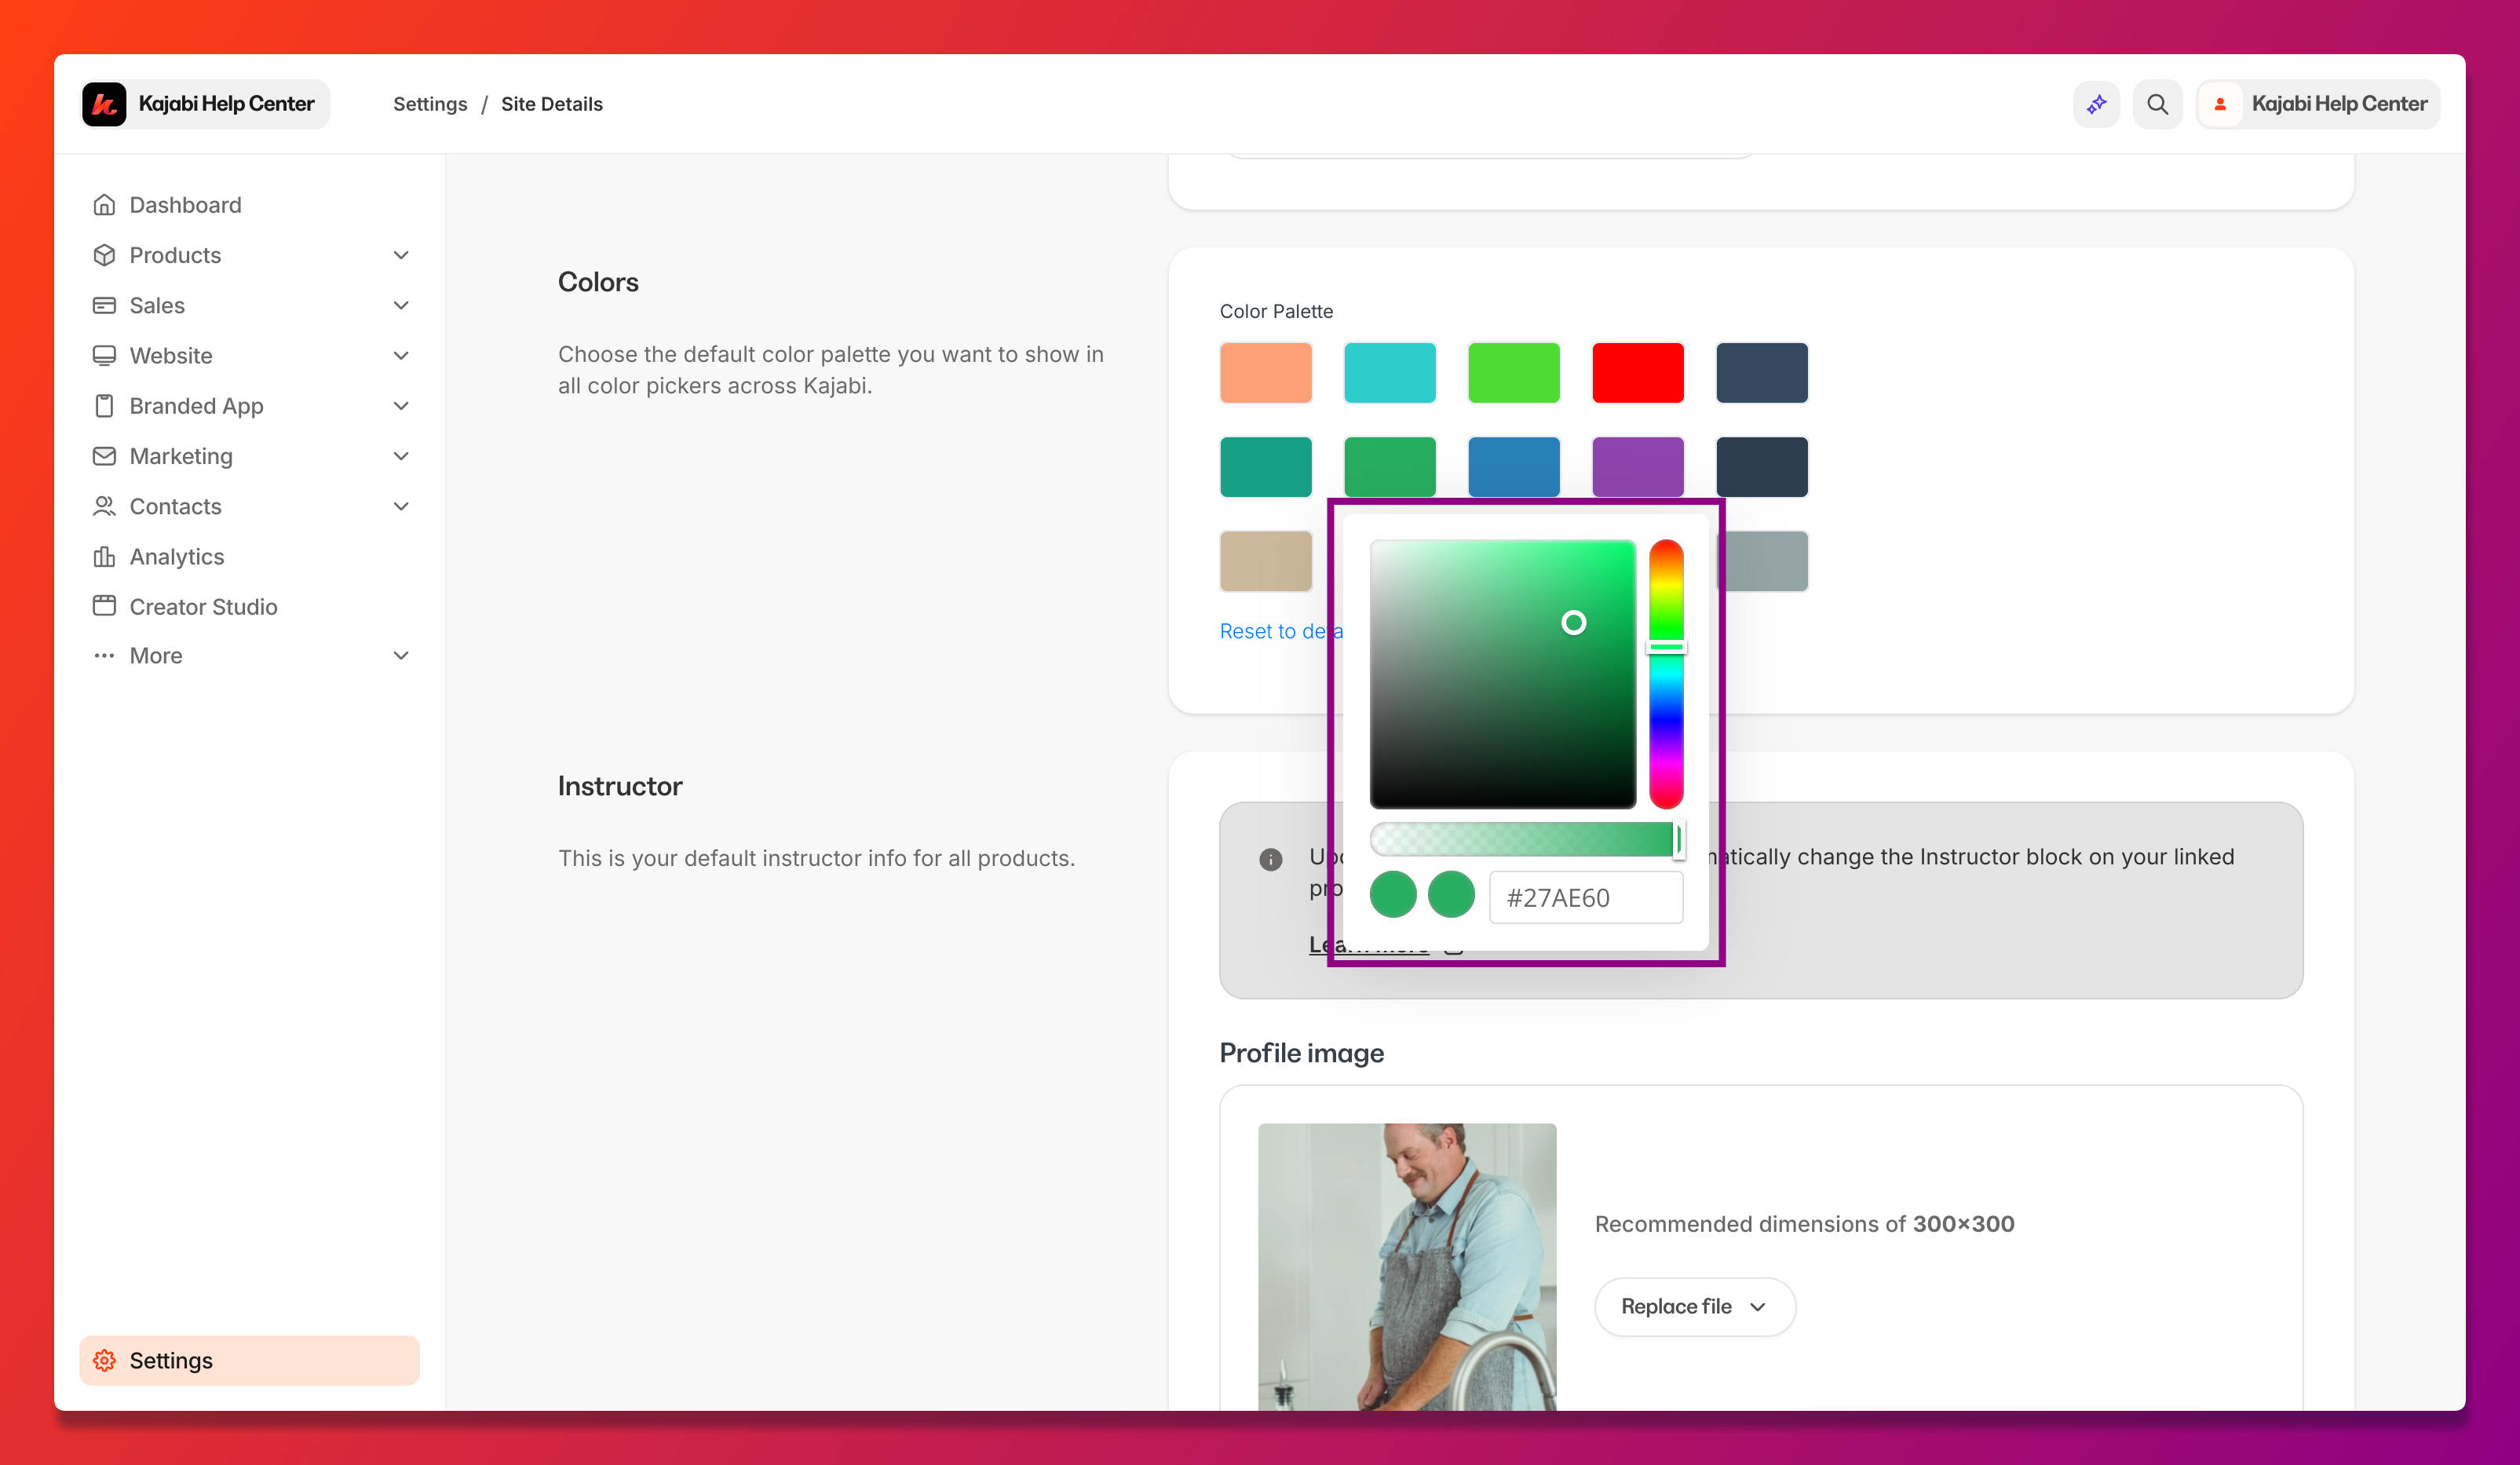Click the Sales card icon
Image resolution: width=2520 pixels, height=1465 pixels.
pyautogui.click(x=104, y=305)
